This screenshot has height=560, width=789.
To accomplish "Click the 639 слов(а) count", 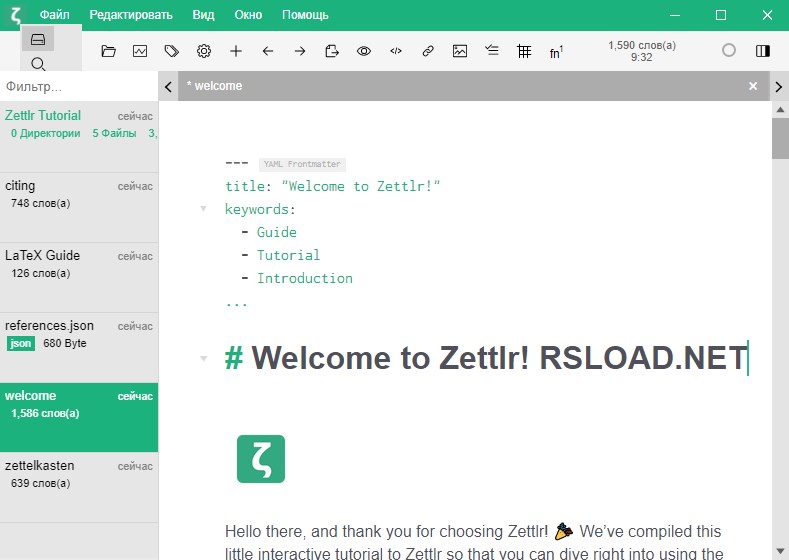I will (x=40, y=483).
